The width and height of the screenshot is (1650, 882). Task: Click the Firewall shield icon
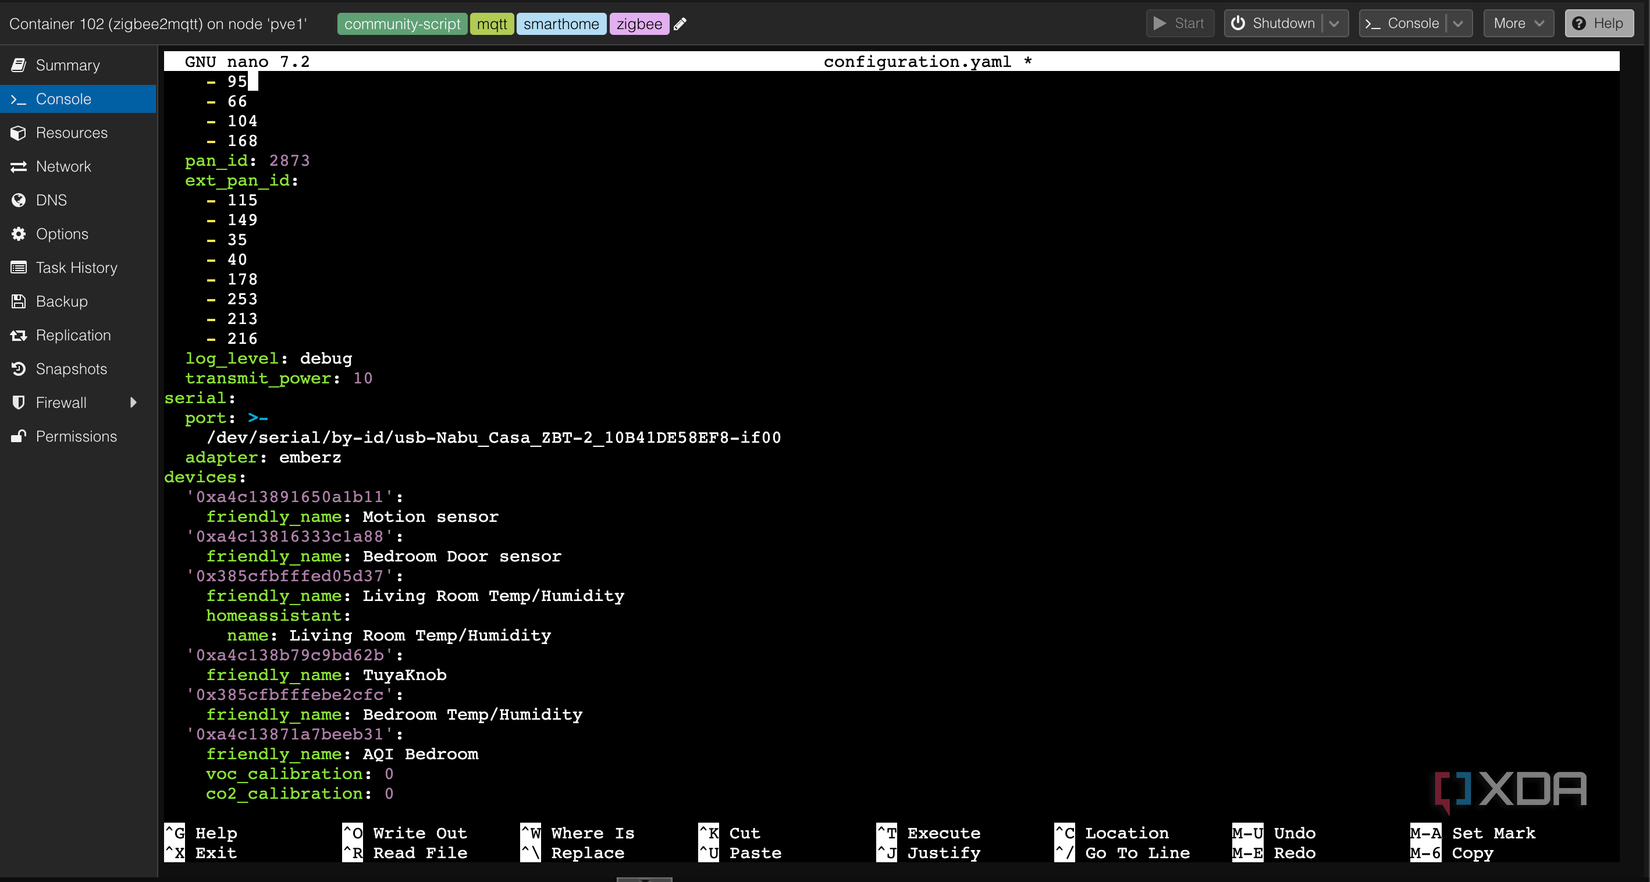point(18,403)
